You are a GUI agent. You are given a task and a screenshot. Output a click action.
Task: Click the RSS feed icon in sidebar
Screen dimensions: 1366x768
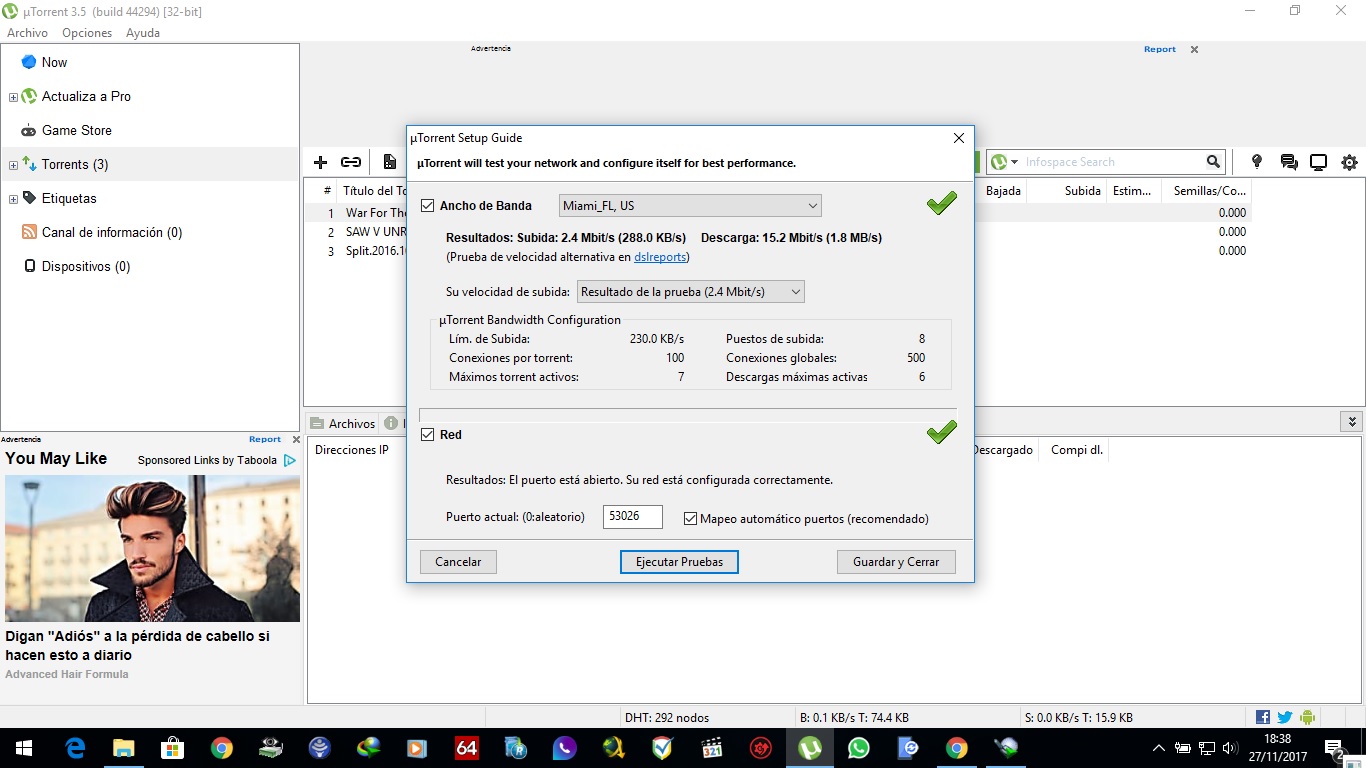click(29, 232)
